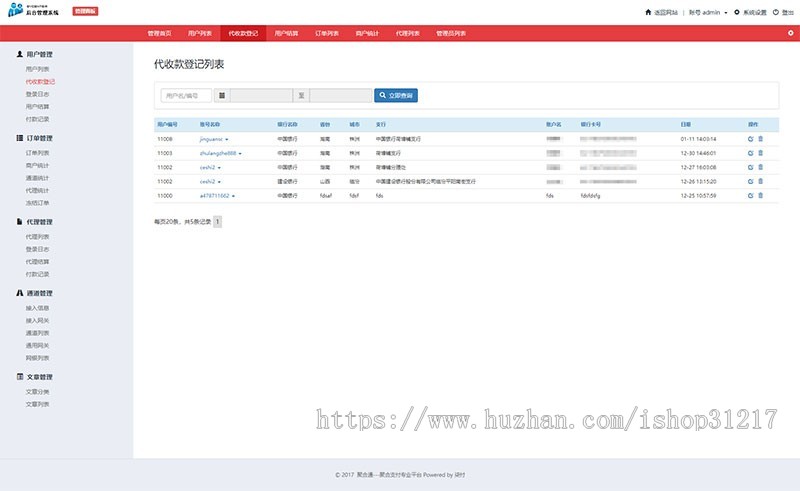Click the gear icon on the red navigation bar
800x491 pixels.
click(790, 33)
